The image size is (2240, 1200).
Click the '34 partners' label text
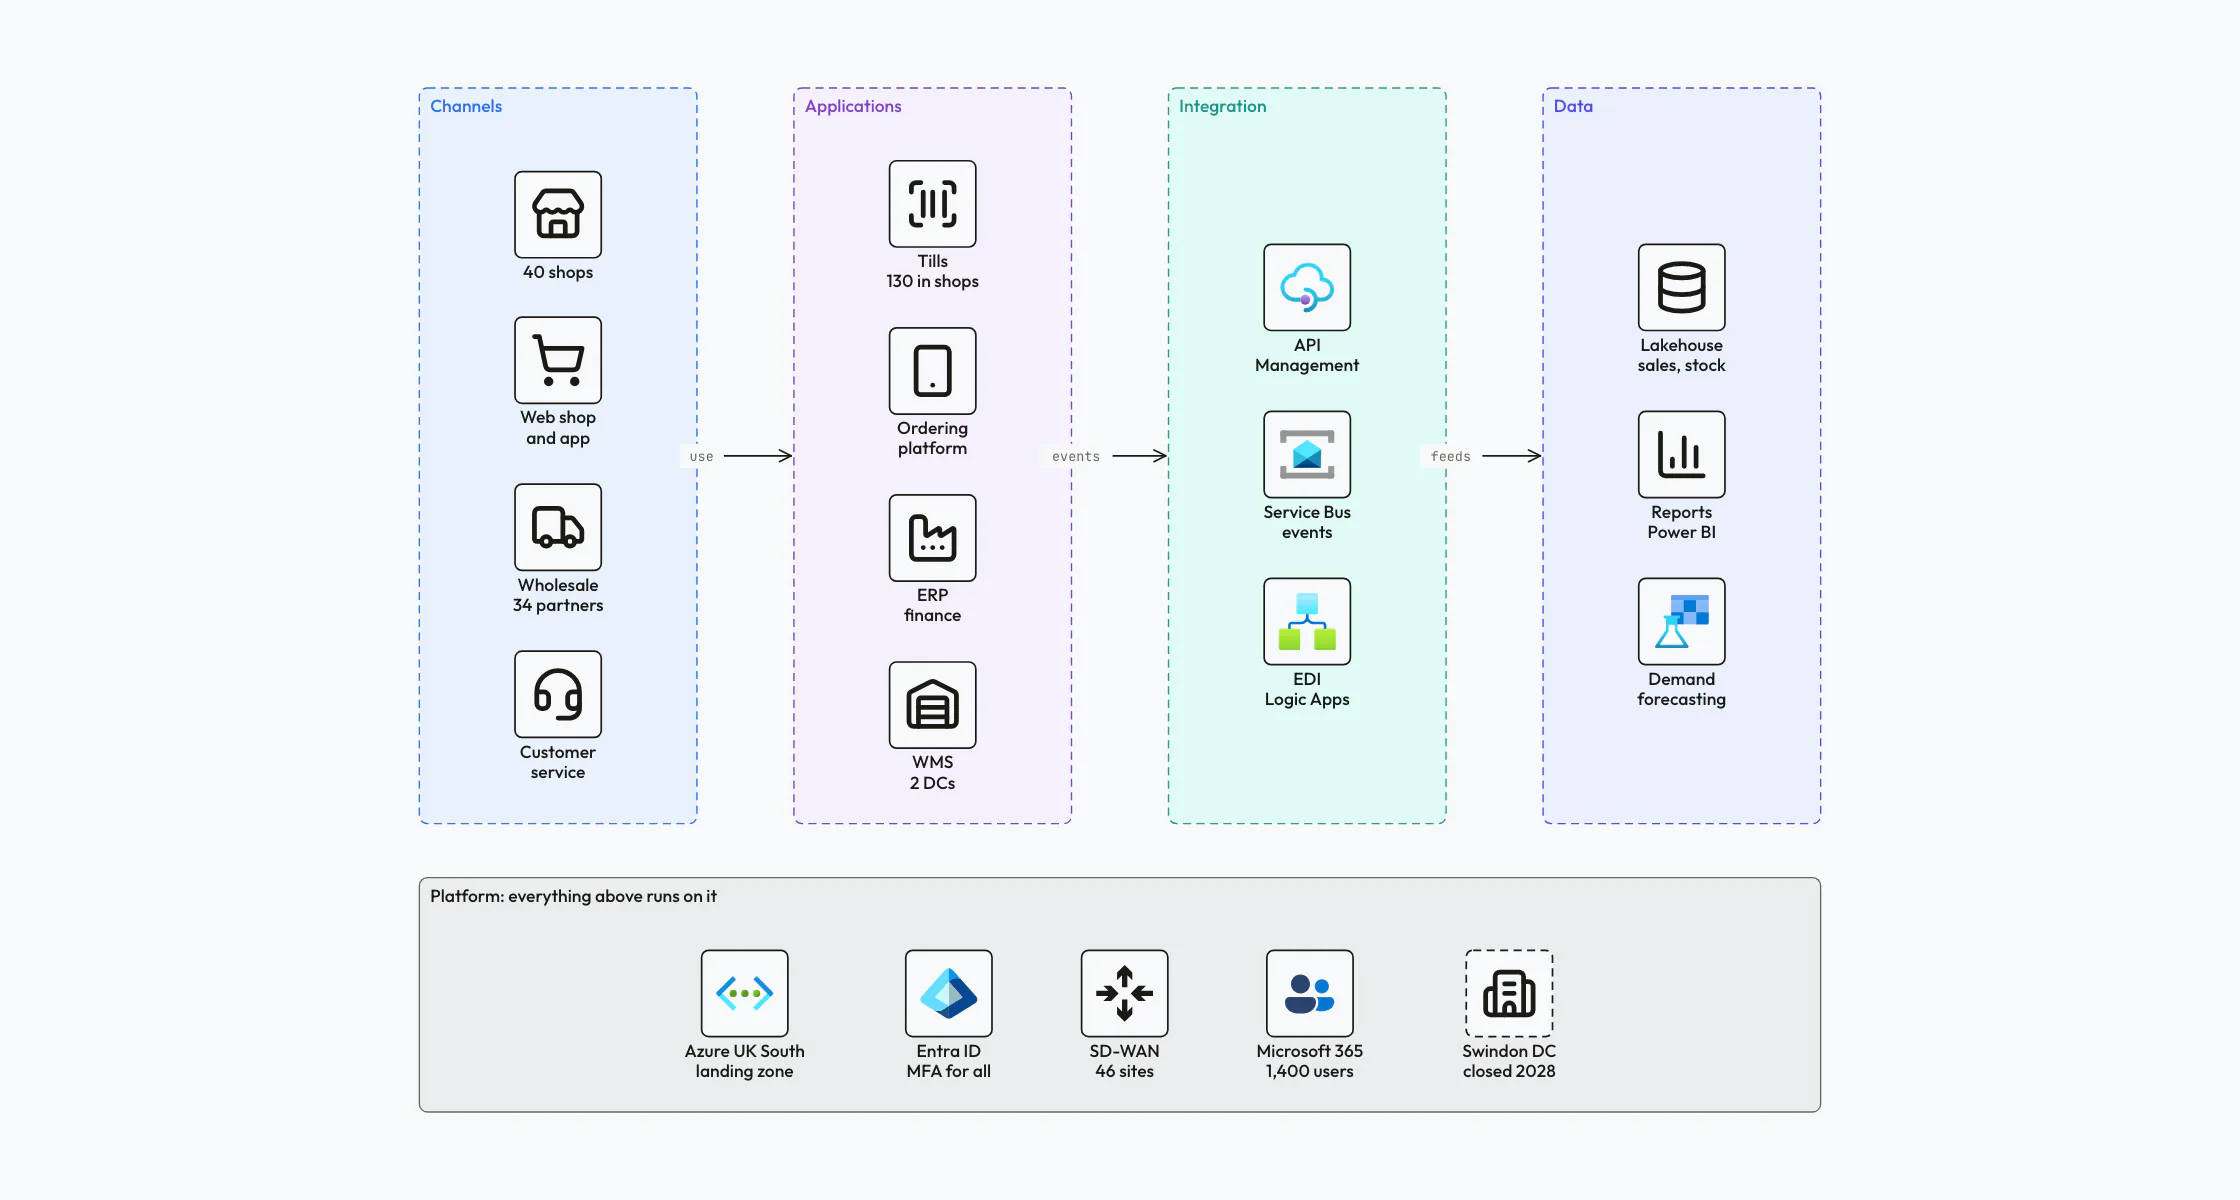(x=558, y=605)
